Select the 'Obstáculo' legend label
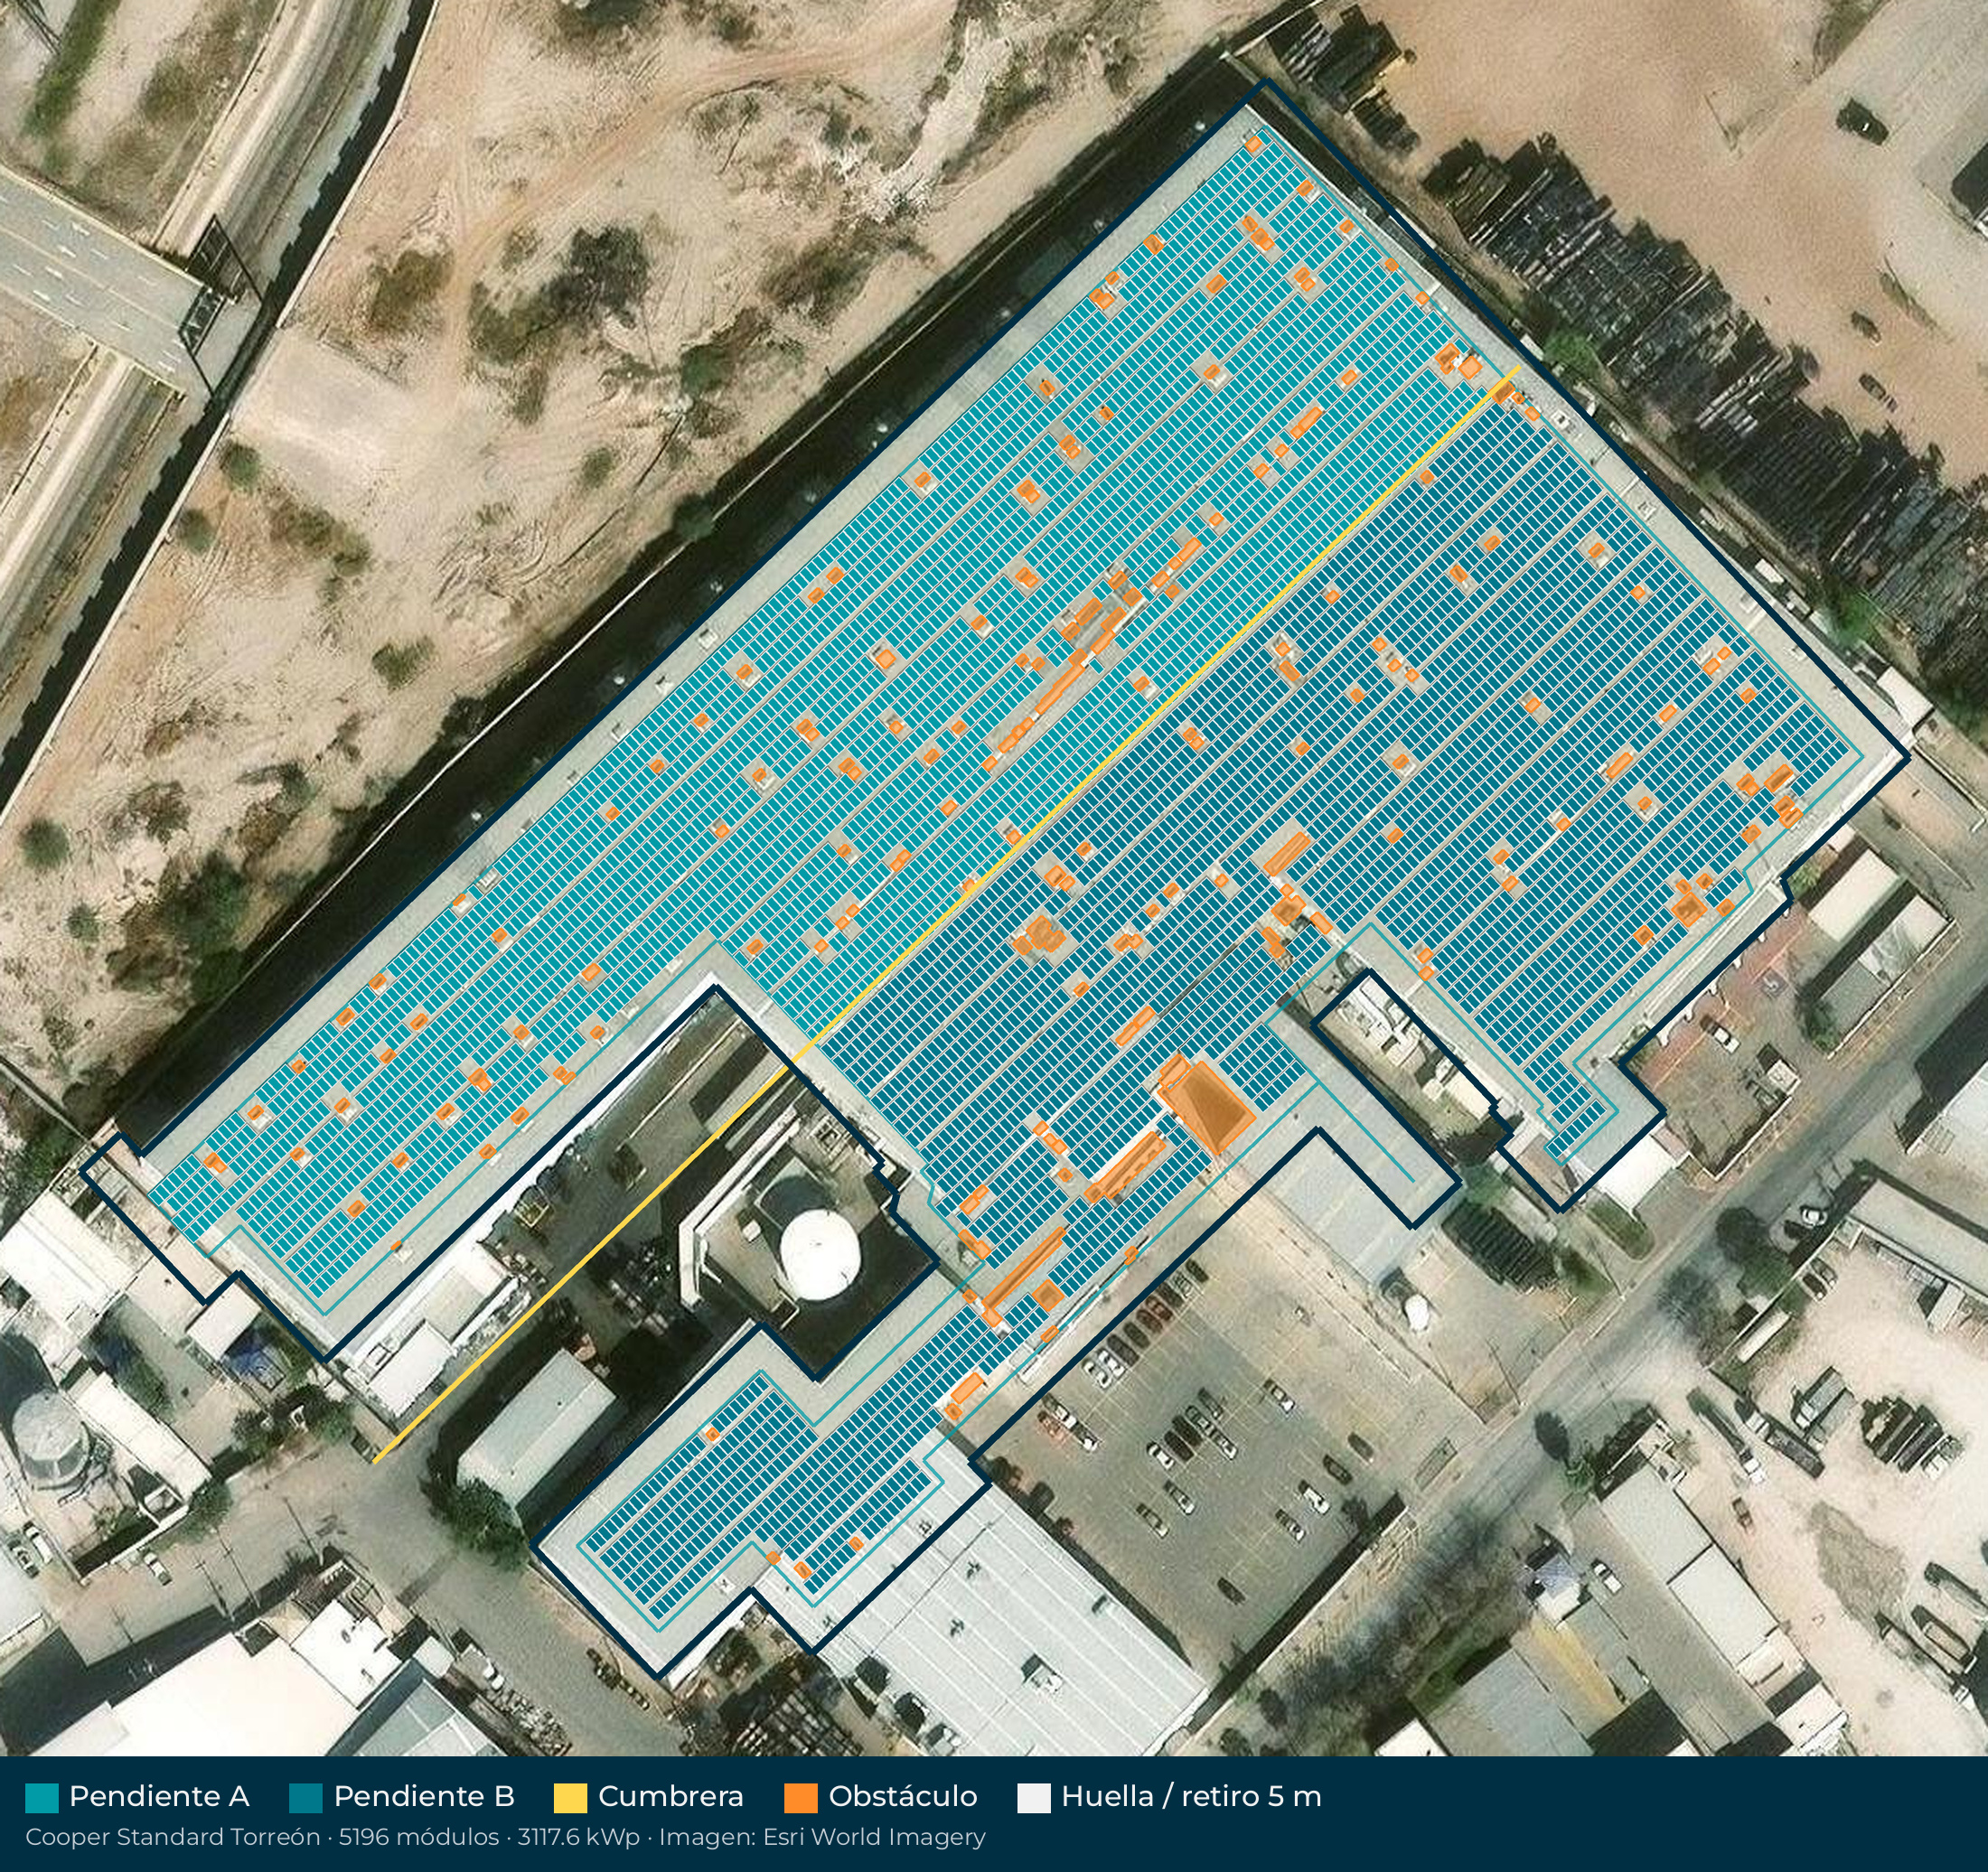The width and height of the screenshot is (1988, 1872). coord(903,1796)
